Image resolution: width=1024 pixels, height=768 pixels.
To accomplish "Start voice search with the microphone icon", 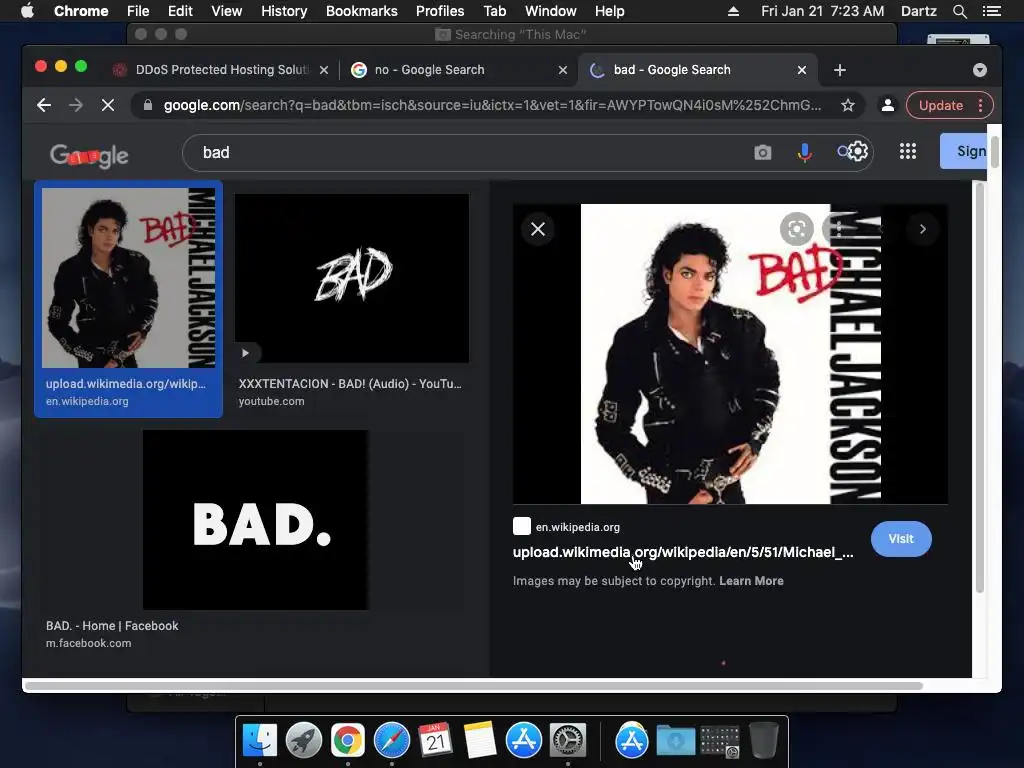I will pos(805,153).
